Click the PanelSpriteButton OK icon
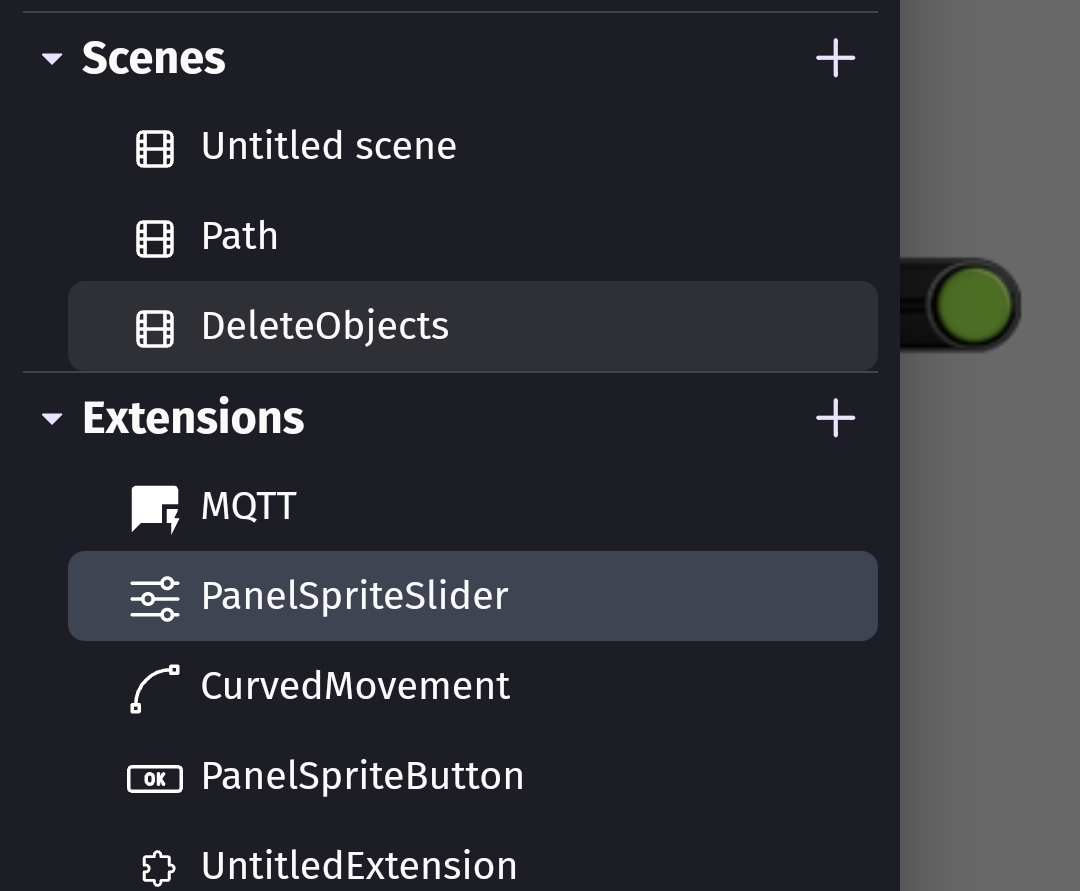The height and width of the screenshot is (891, 1080). click(x=155, y=779)
